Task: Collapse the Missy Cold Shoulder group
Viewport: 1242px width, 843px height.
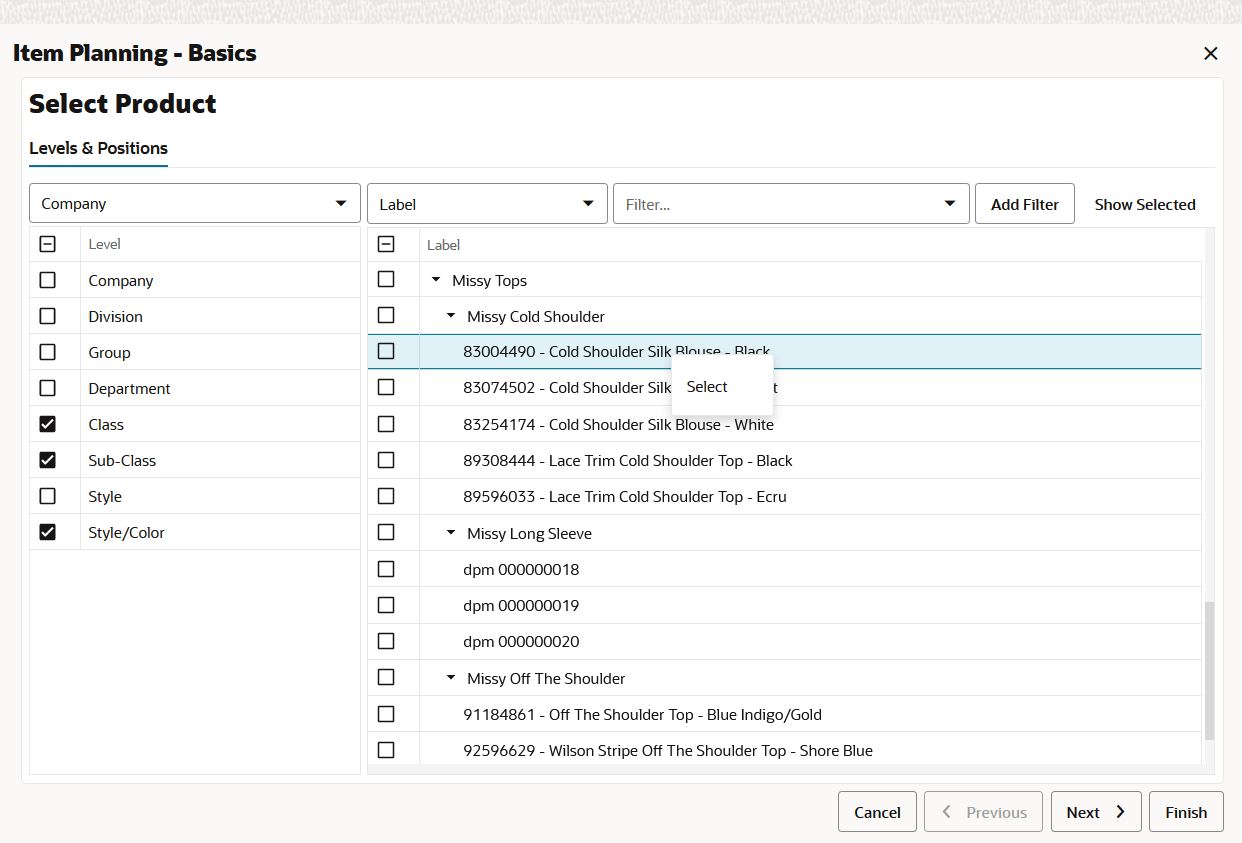Action: click(449, 316)
